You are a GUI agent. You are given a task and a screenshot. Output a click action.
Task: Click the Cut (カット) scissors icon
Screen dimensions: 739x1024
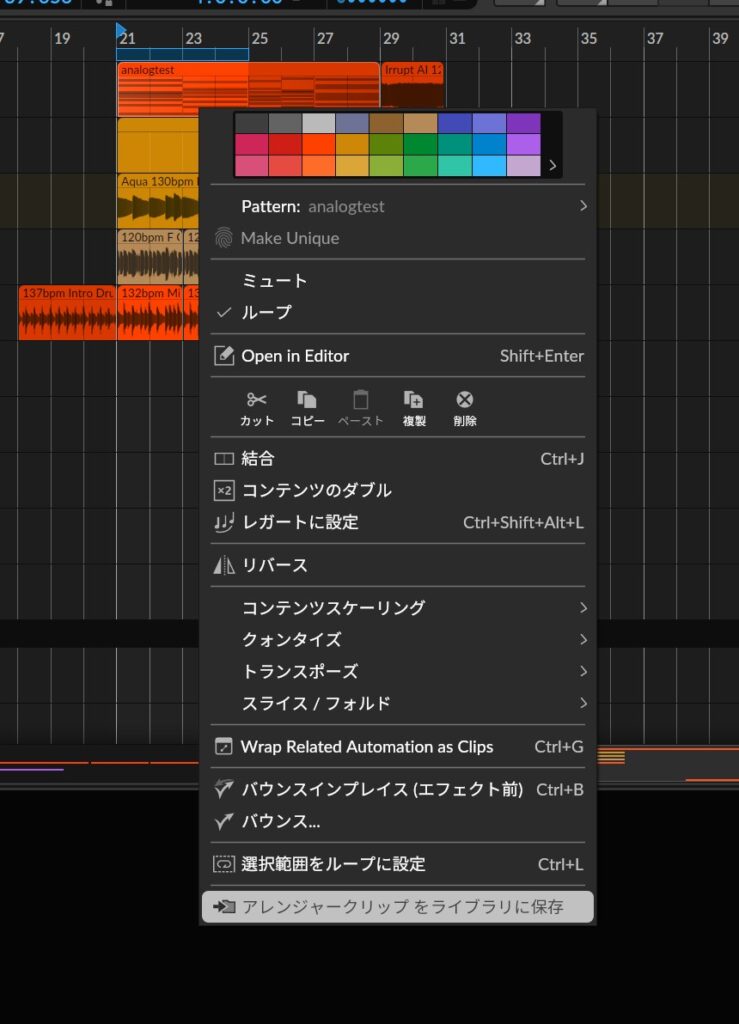pyautogui.click(x=256, y=400)
